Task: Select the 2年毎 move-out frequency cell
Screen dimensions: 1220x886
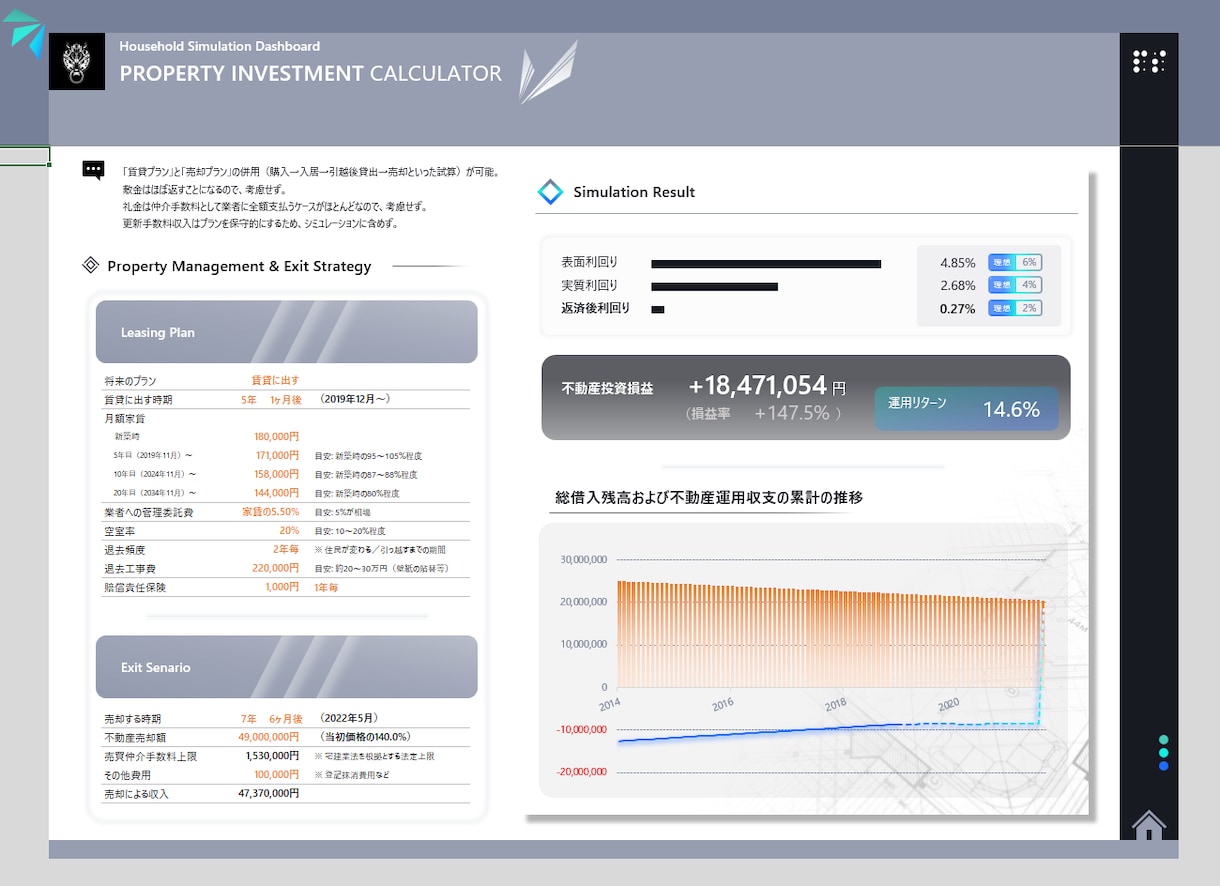Action: click(286, 549)
